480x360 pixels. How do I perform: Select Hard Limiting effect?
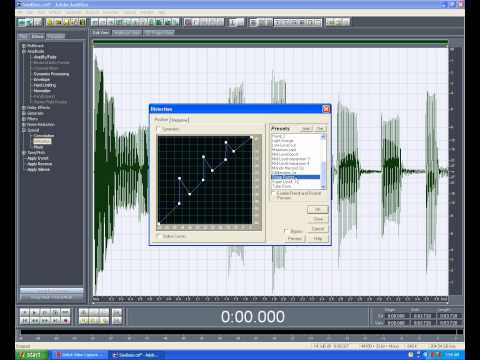45,85
